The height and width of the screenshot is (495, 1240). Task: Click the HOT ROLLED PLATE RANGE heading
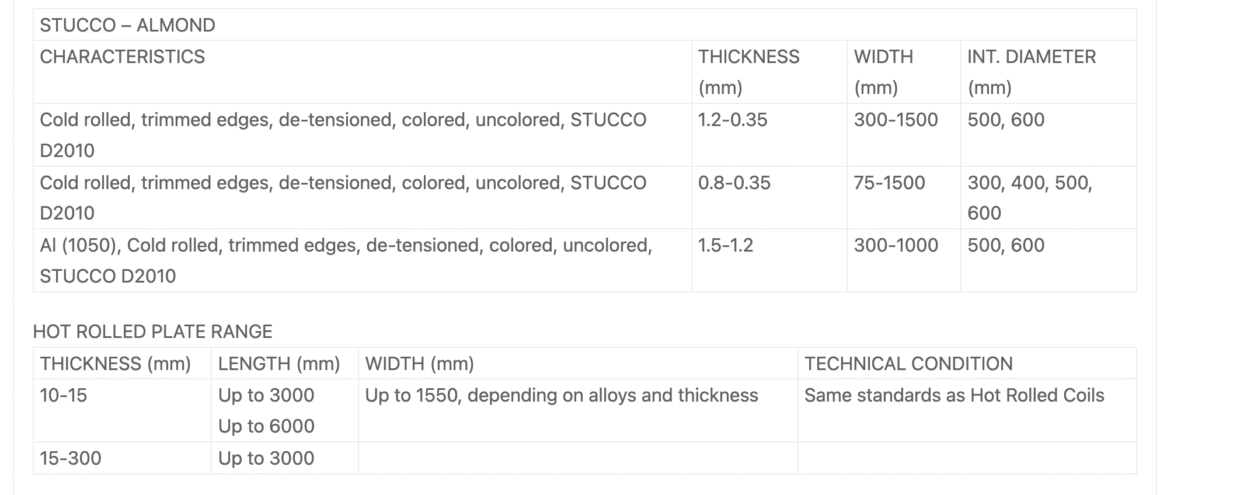pos(152,331)
